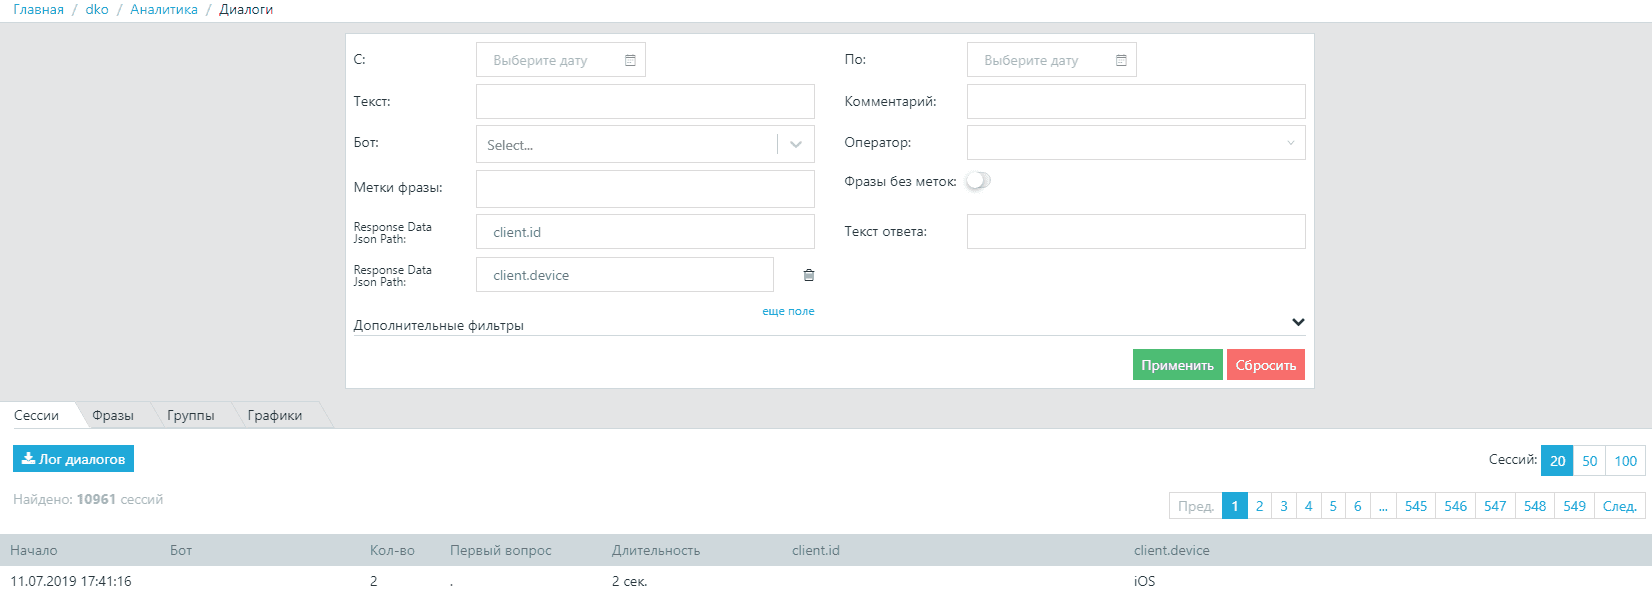Click the Комментарий input field
The width and height of the screenshot is (1652, 595).
point(1135,102)
